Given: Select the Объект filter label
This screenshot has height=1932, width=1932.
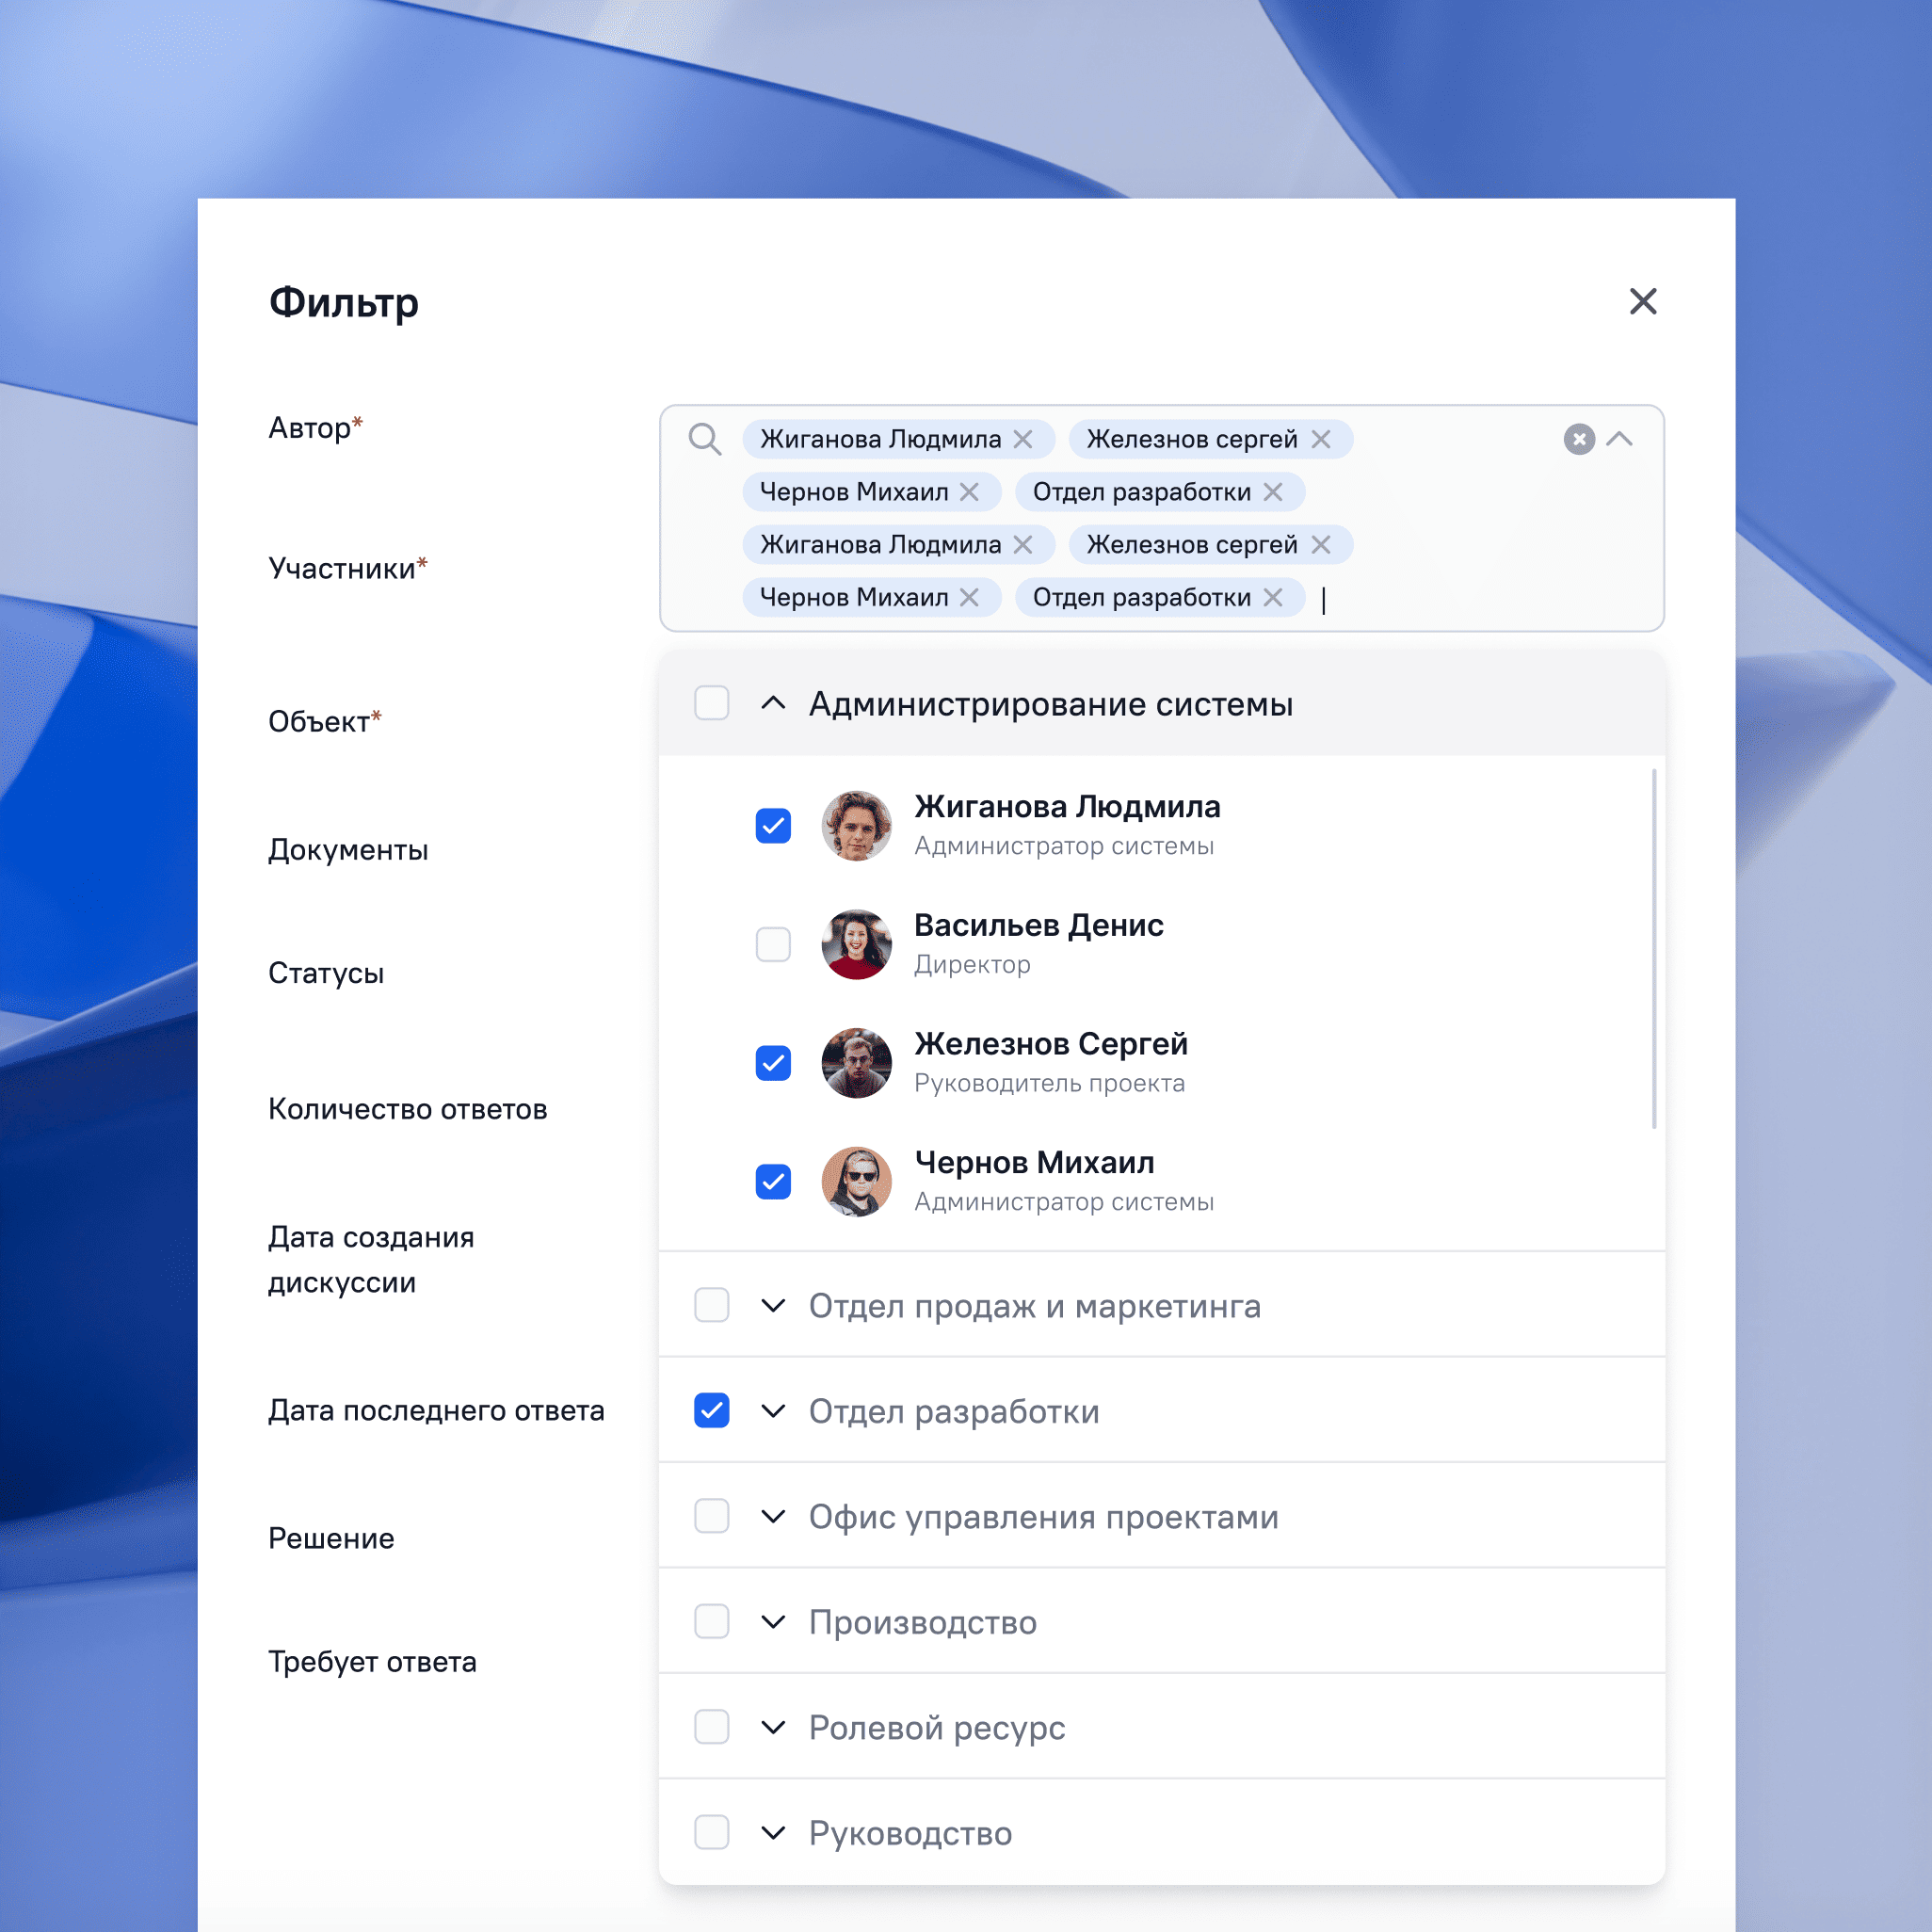Looking at the screenshot, I should (x=325, y=721).
